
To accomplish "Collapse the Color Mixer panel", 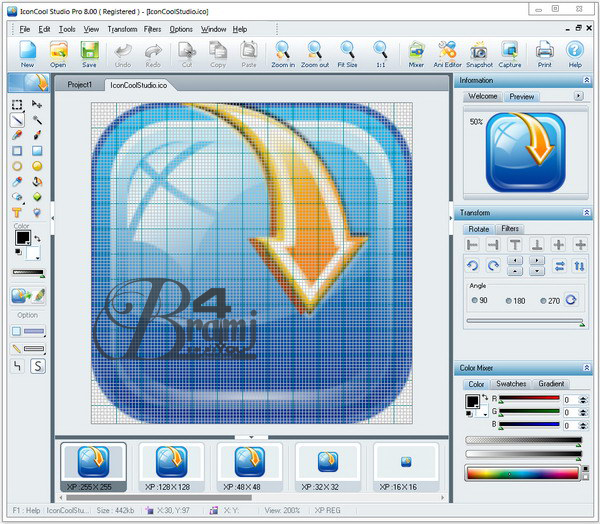I will [x=584, y=369].
